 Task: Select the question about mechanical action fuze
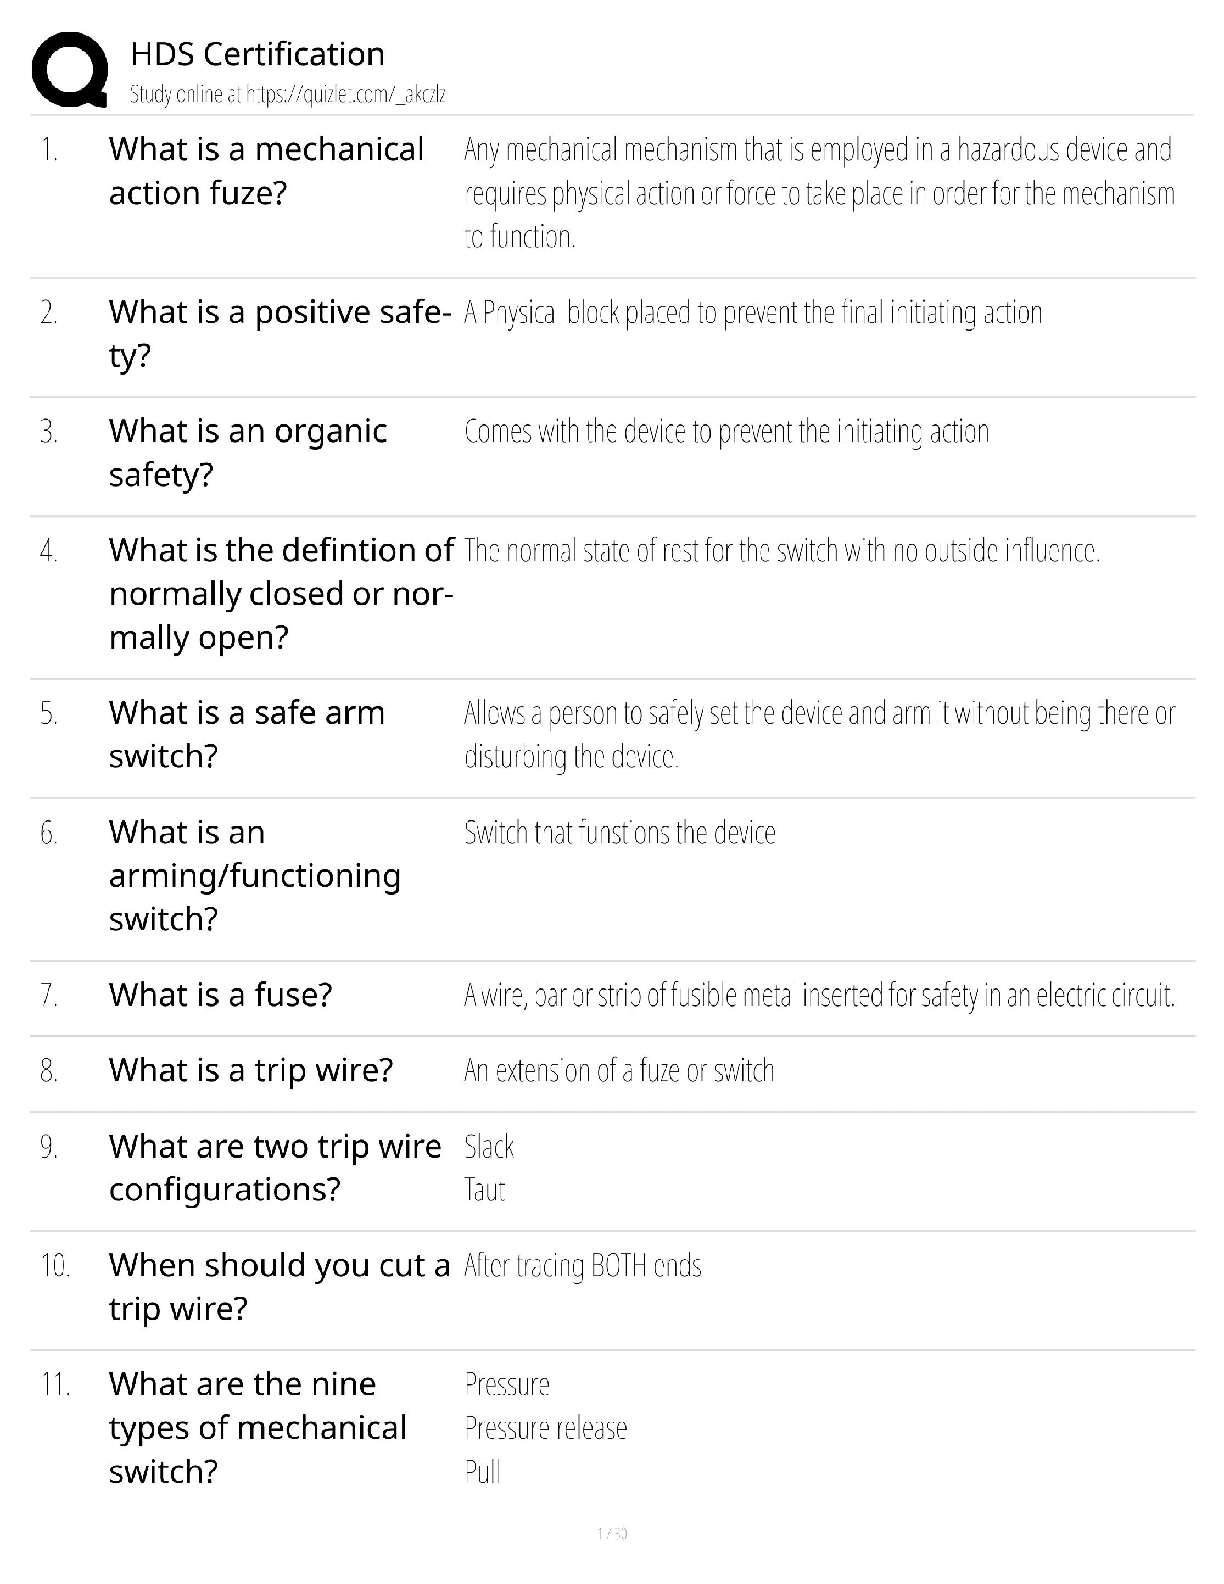click(x=266, y=171)
